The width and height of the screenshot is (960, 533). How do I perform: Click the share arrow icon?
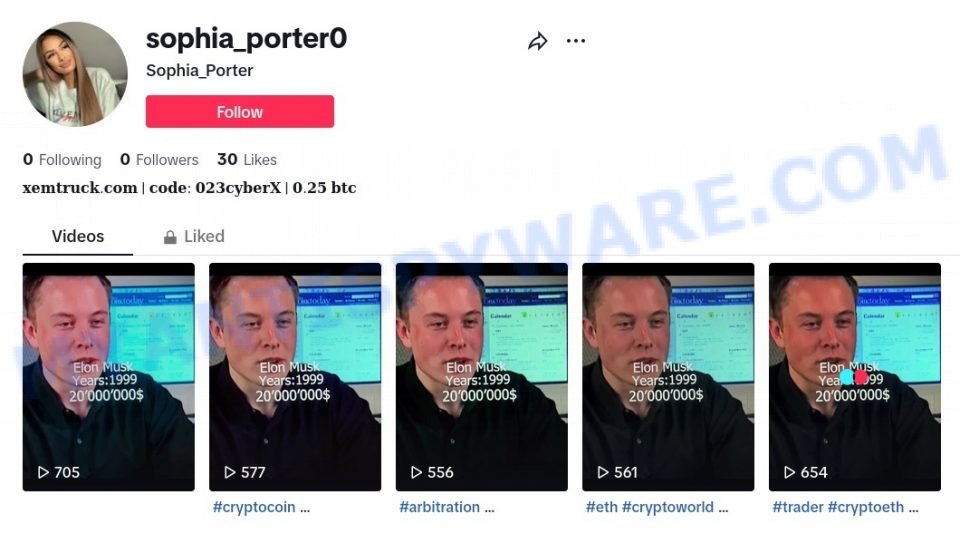(538, 41)
